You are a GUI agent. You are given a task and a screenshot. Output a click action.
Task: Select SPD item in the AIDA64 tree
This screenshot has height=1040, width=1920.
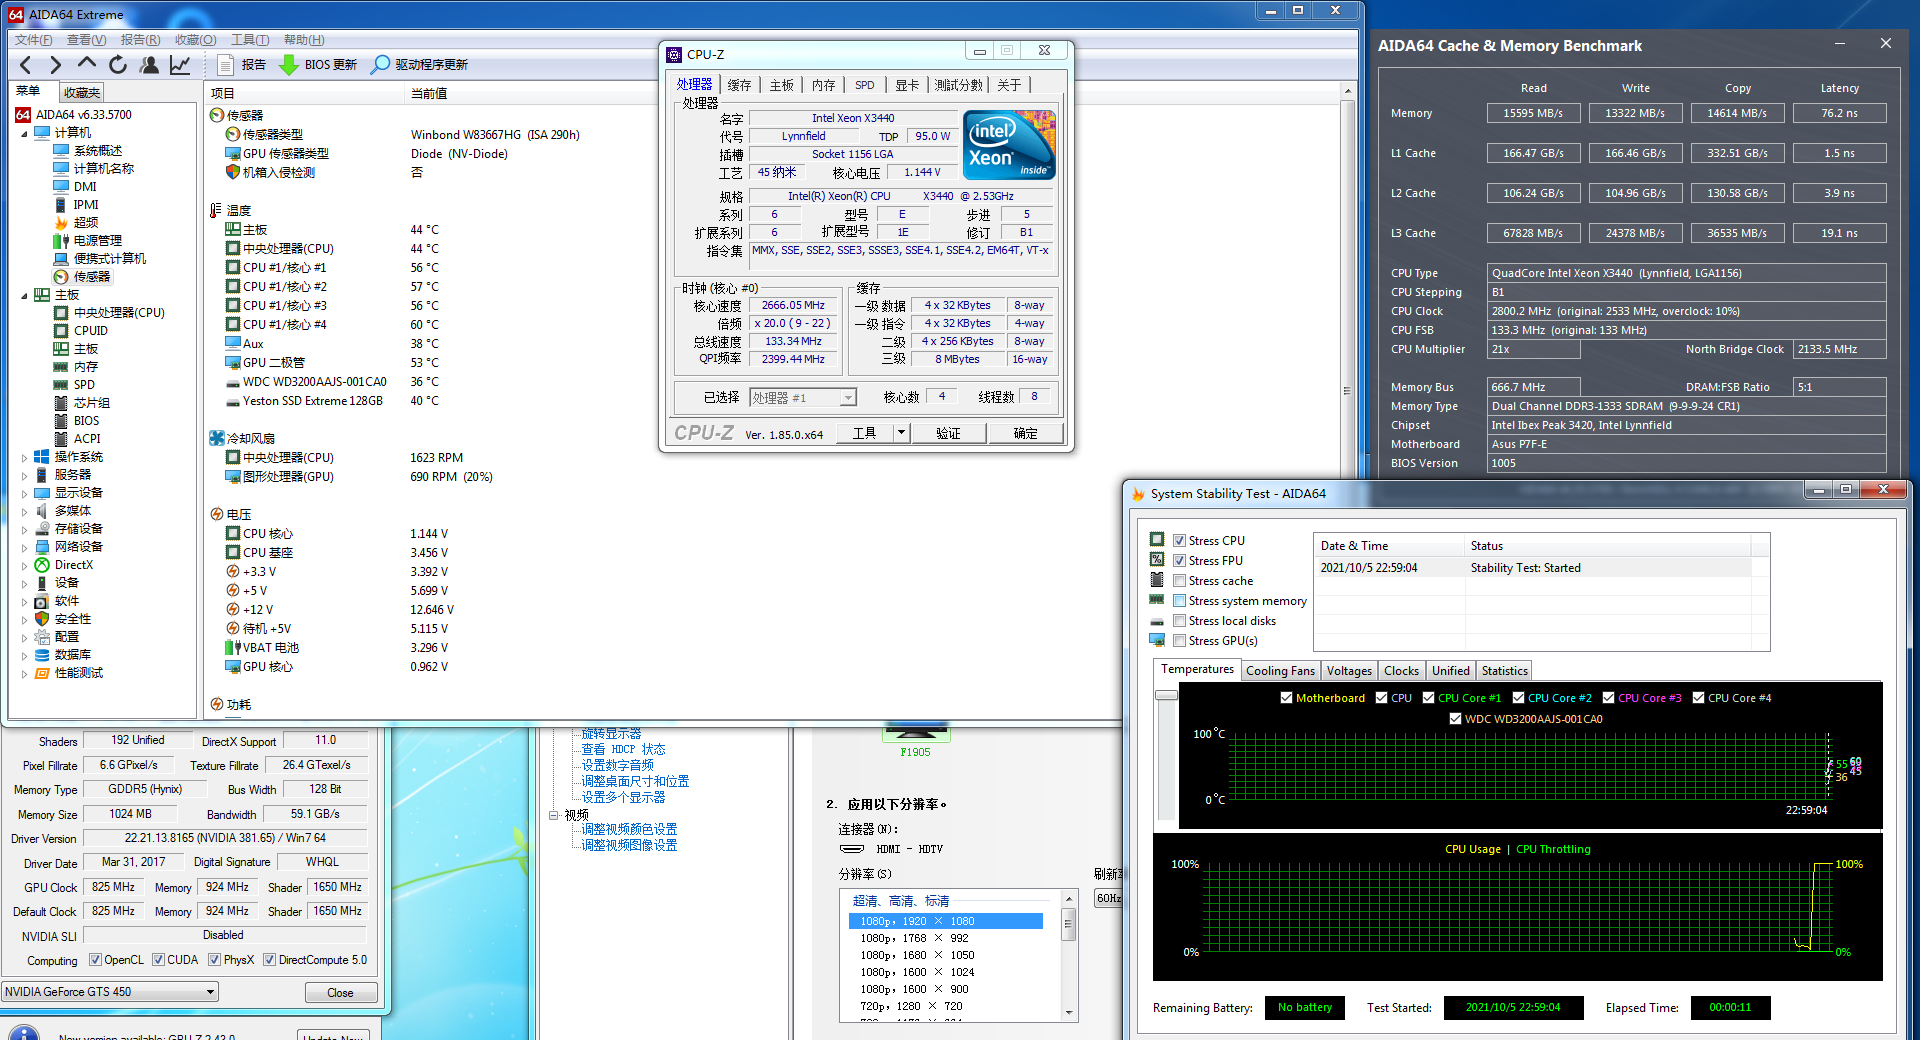tap(84, 385)
